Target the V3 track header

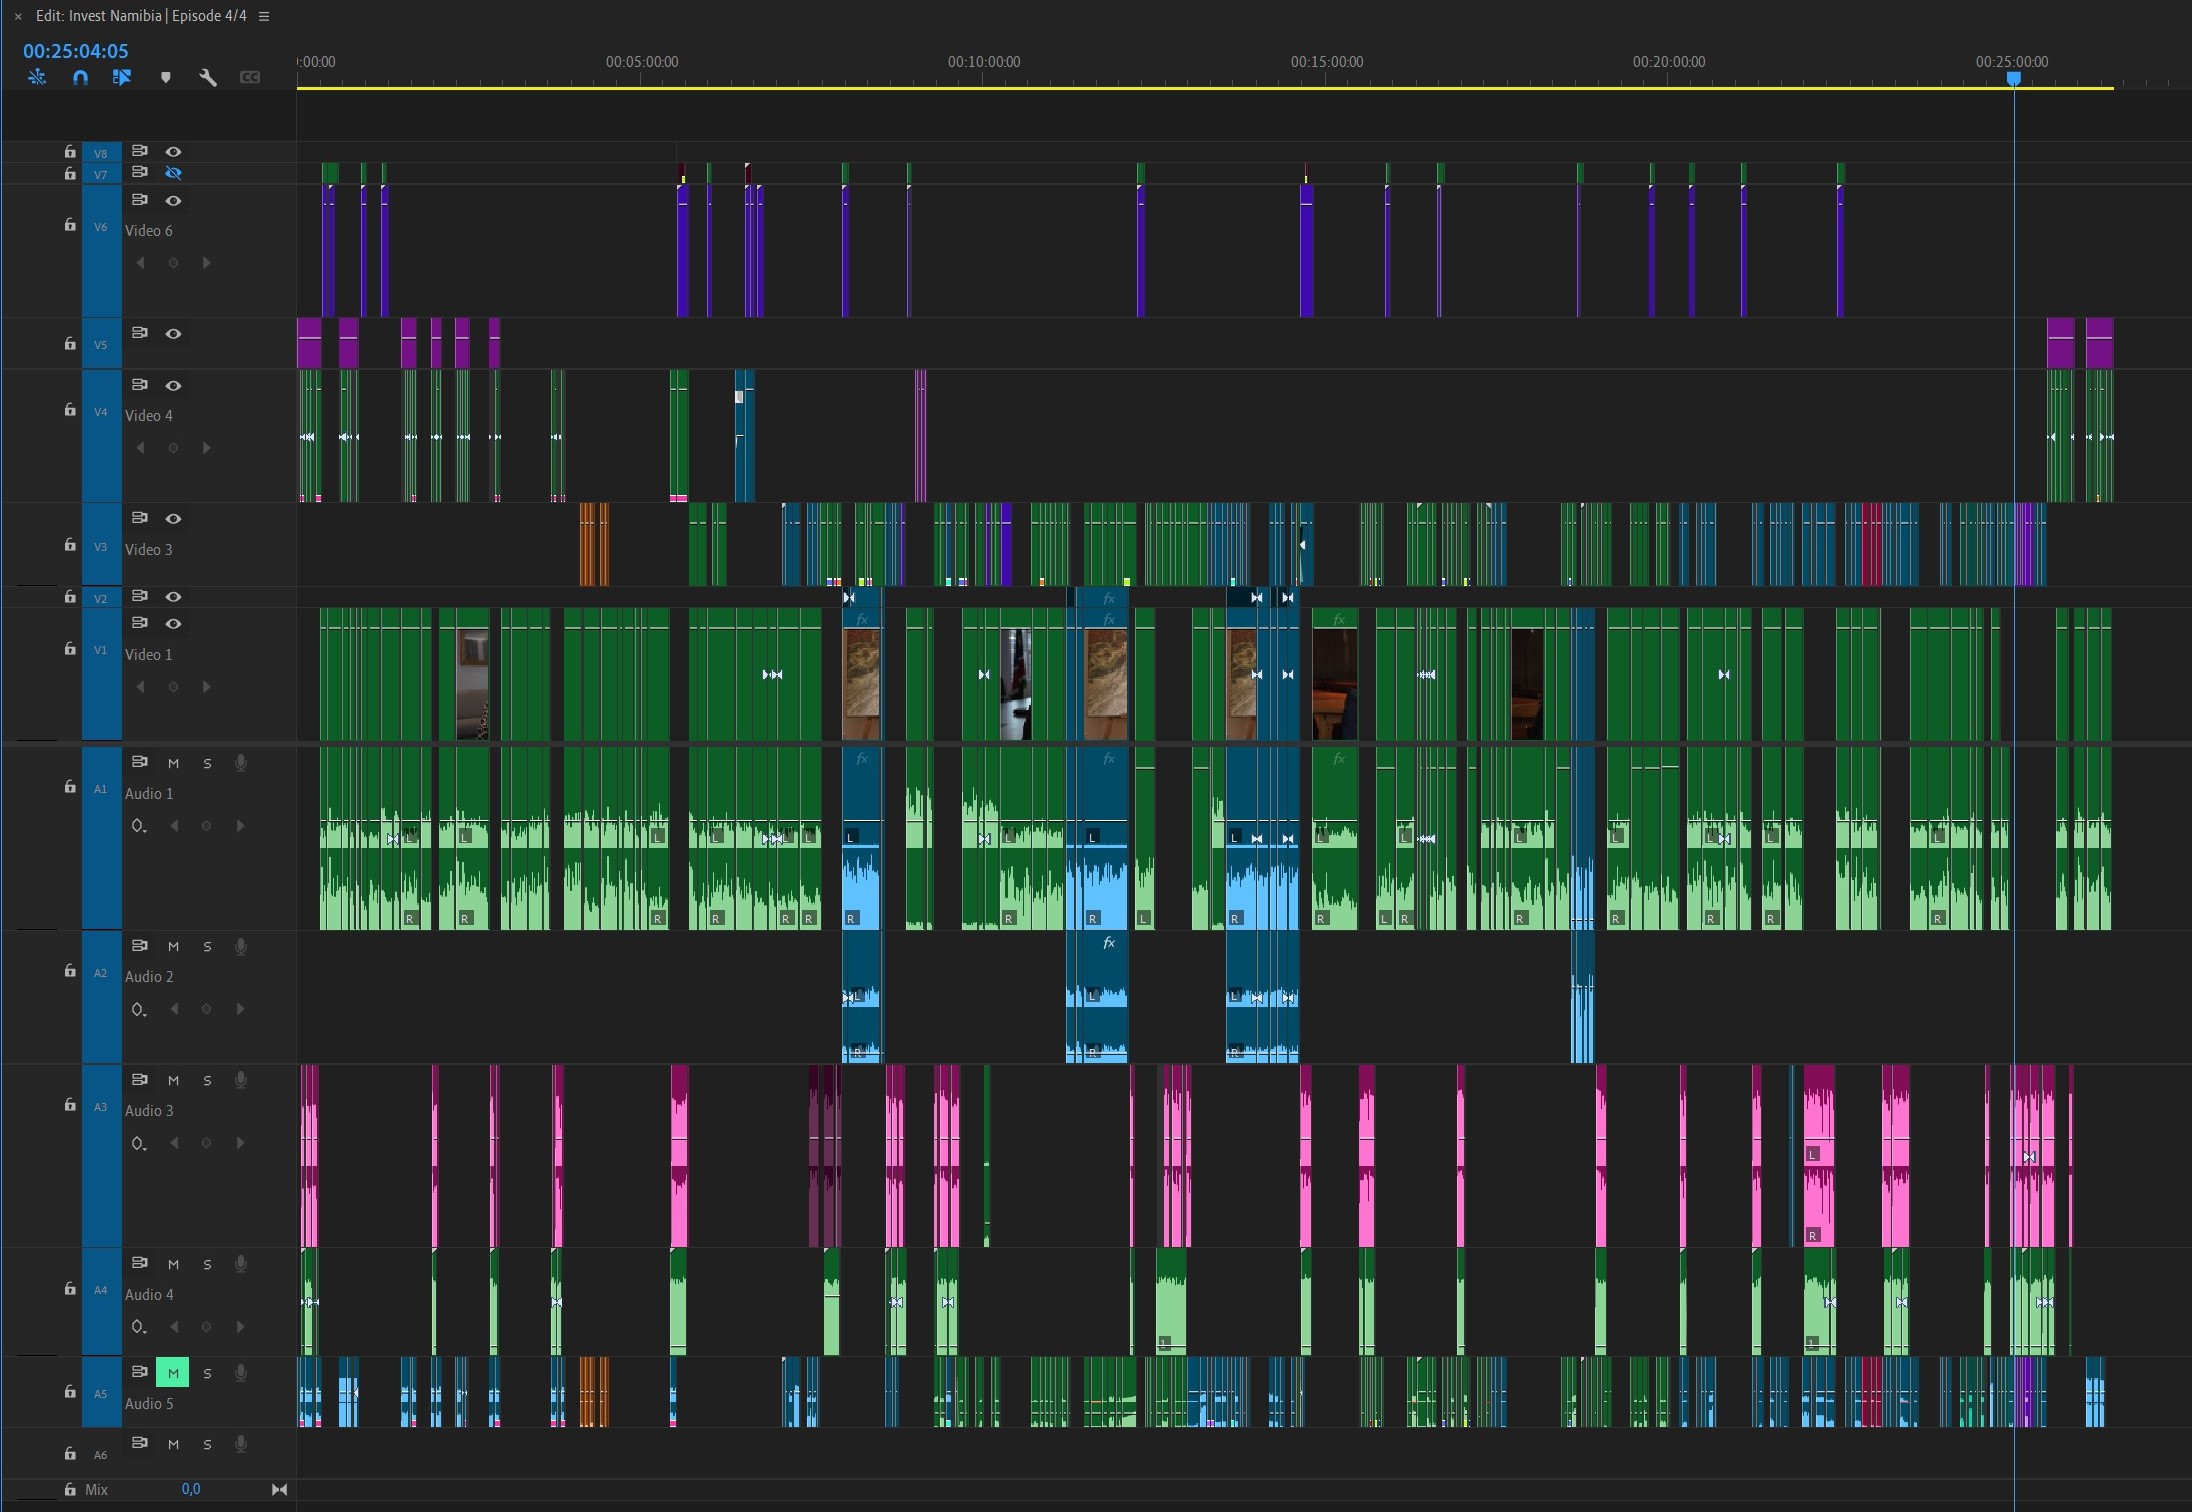pyautogui.click(x=100, y=546)
